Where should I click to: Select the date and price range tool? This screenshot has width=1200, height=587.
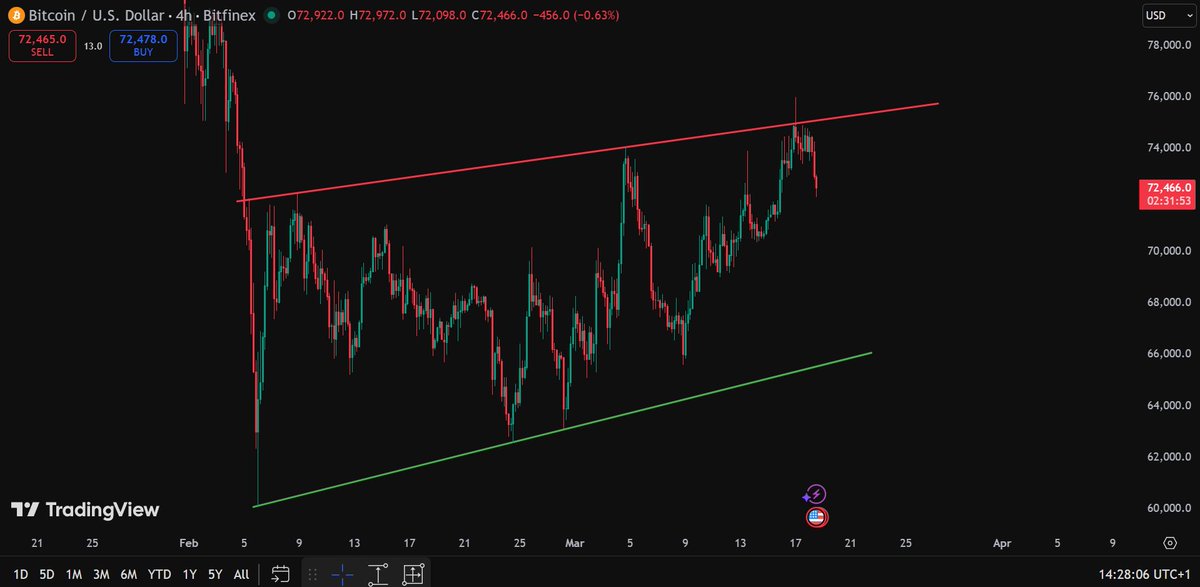point(412,574)
